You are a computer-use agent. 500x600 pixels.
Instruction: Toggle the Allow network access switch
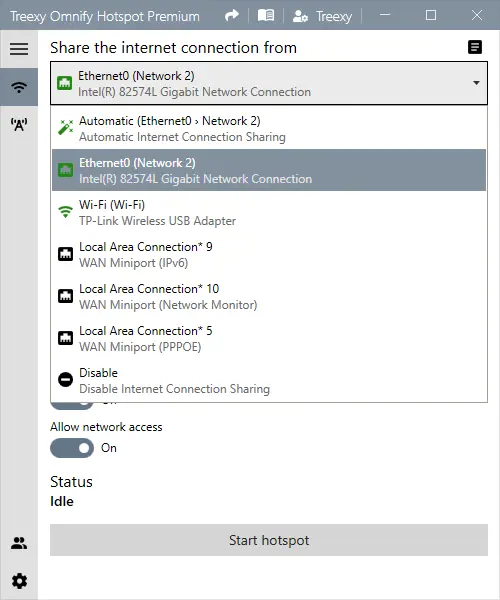tap(72, 448)
